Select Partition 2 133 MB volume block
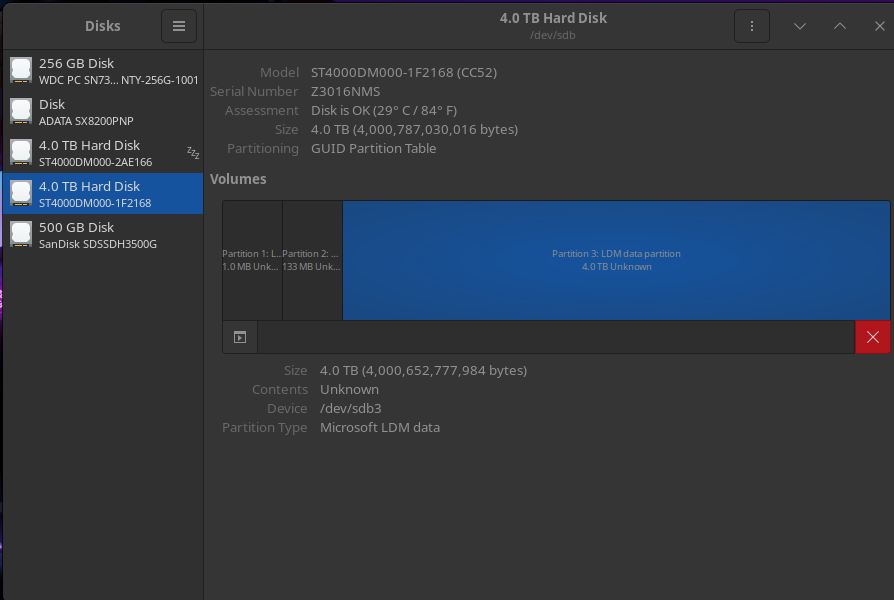This screenshot has height=600, width=894. click(312, 260)
